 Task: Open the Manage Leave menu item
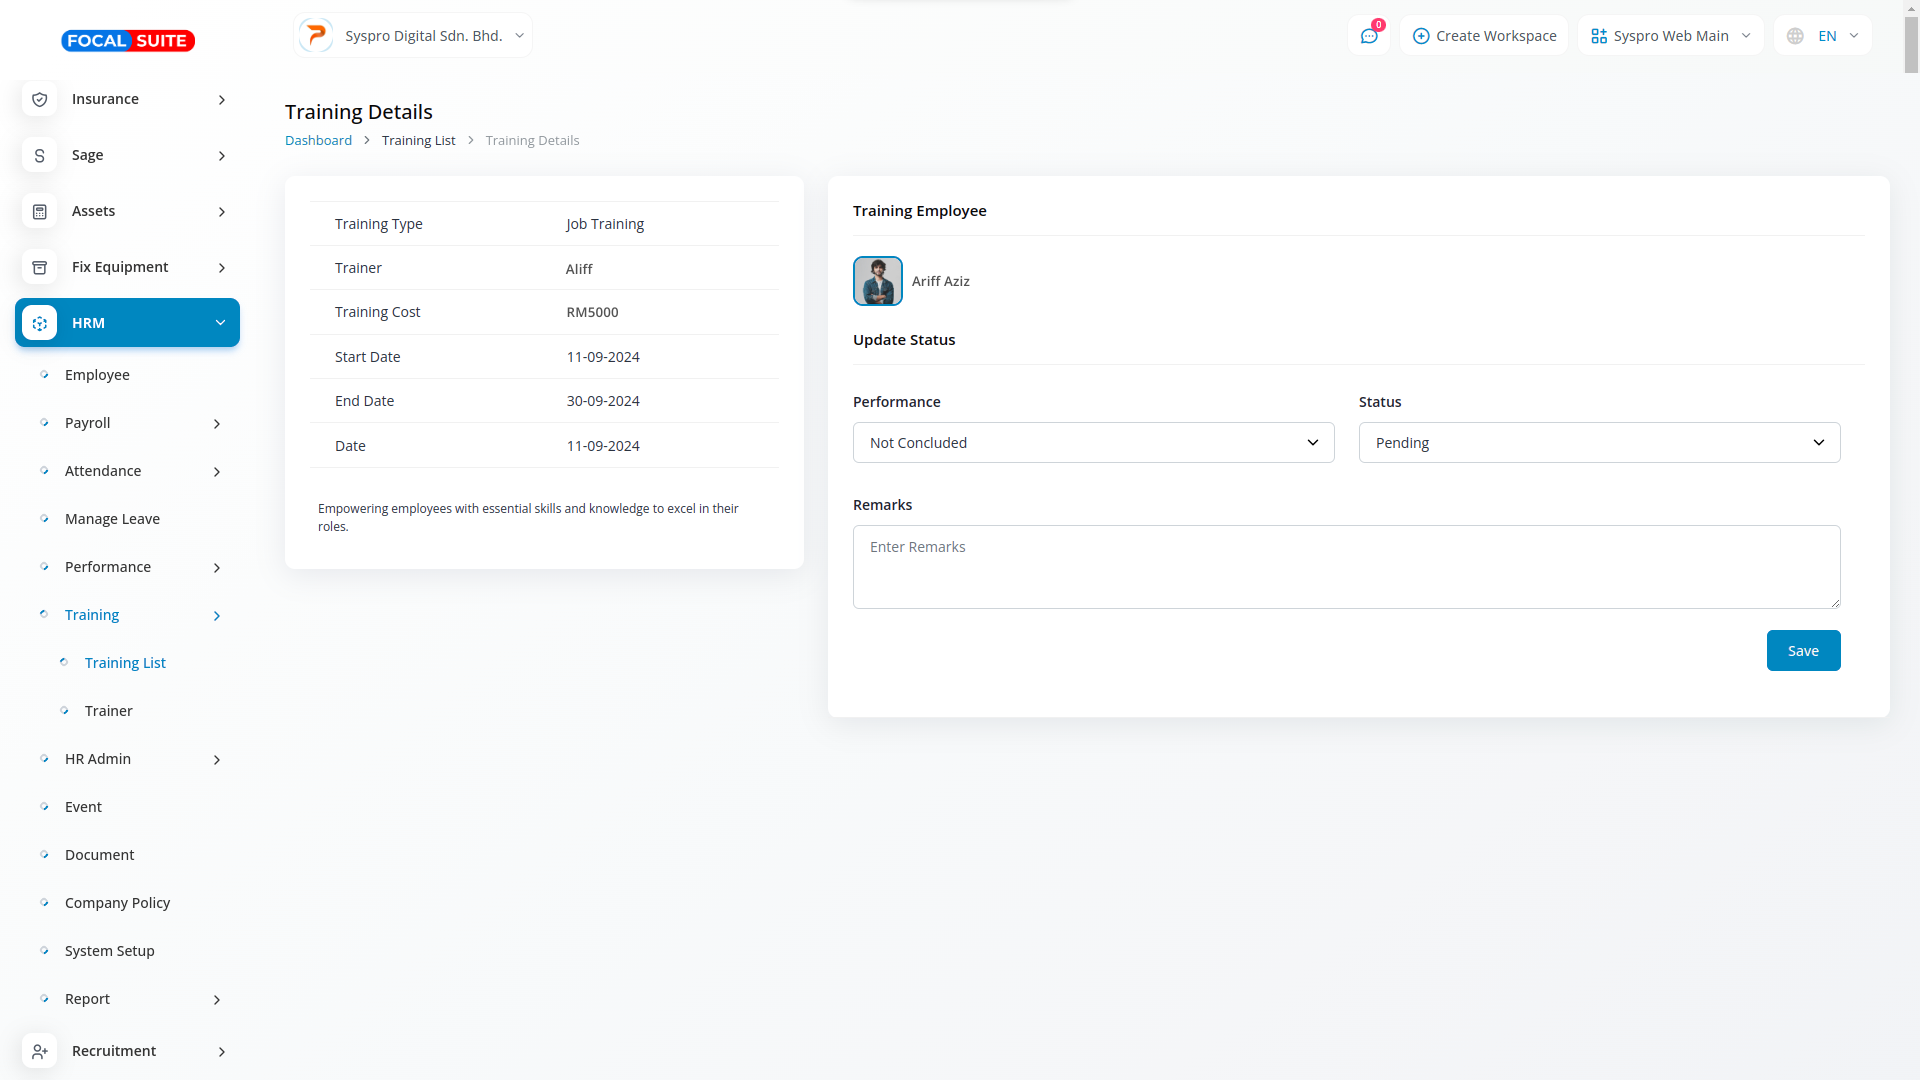112,519
